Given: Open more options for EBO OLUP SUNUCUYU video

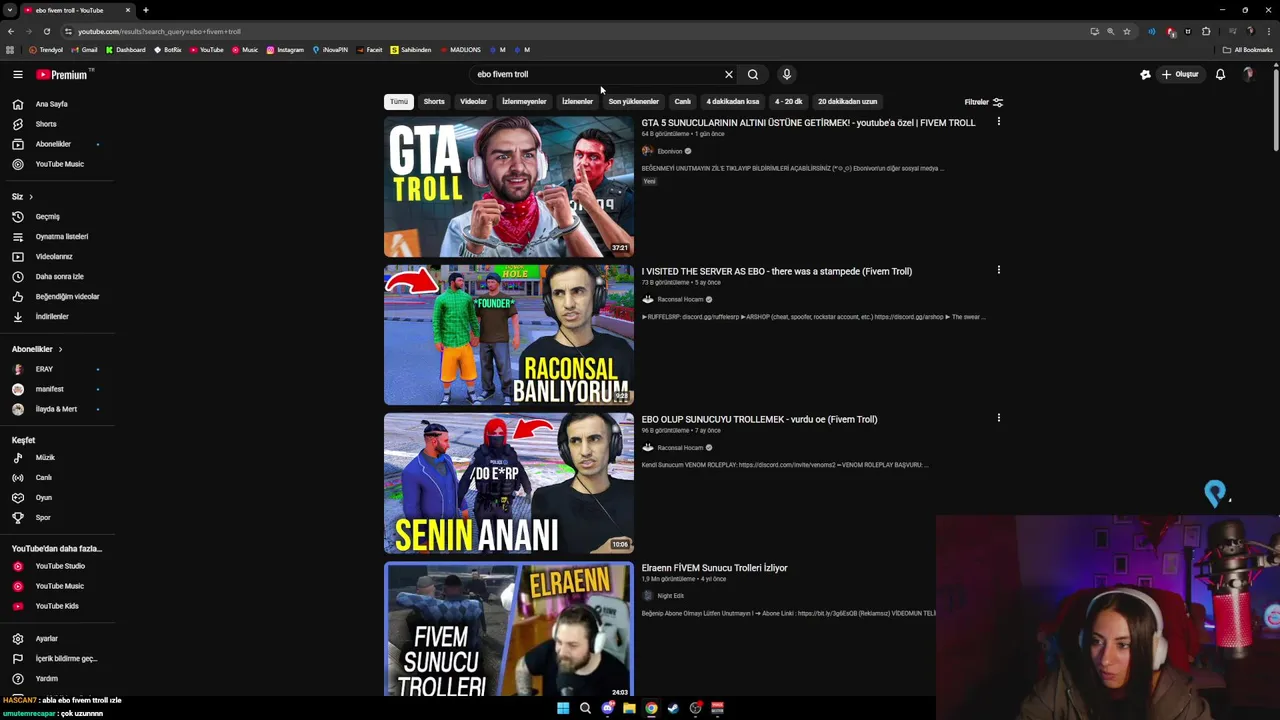Looking at the screenshot, I should click(998, 418).
